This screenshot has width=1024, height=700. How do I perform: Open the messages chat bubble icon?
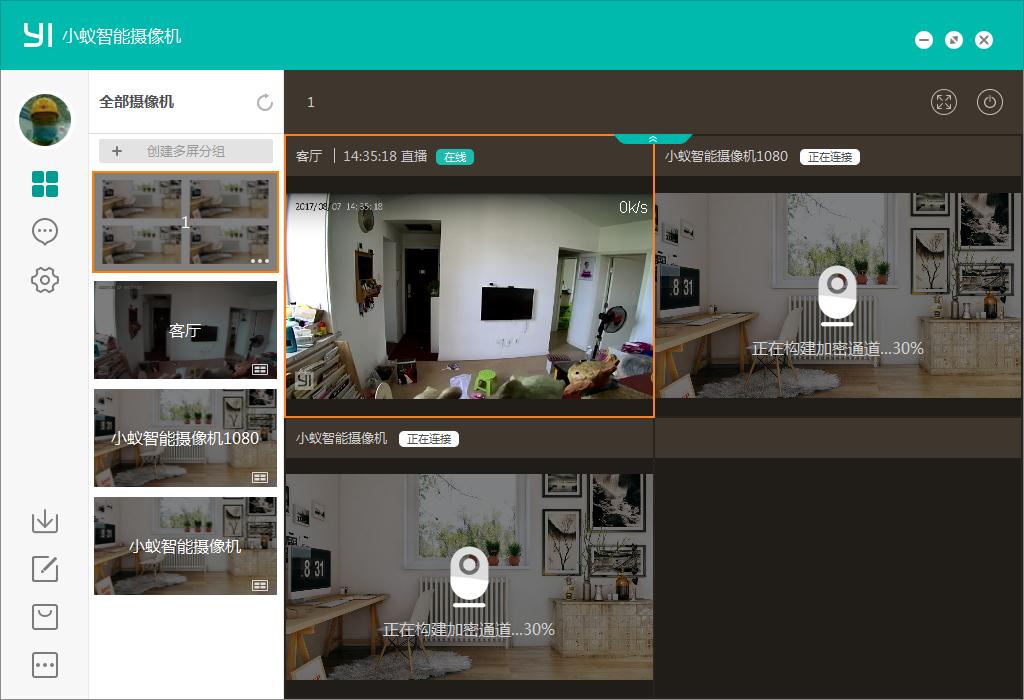point(45,232)
